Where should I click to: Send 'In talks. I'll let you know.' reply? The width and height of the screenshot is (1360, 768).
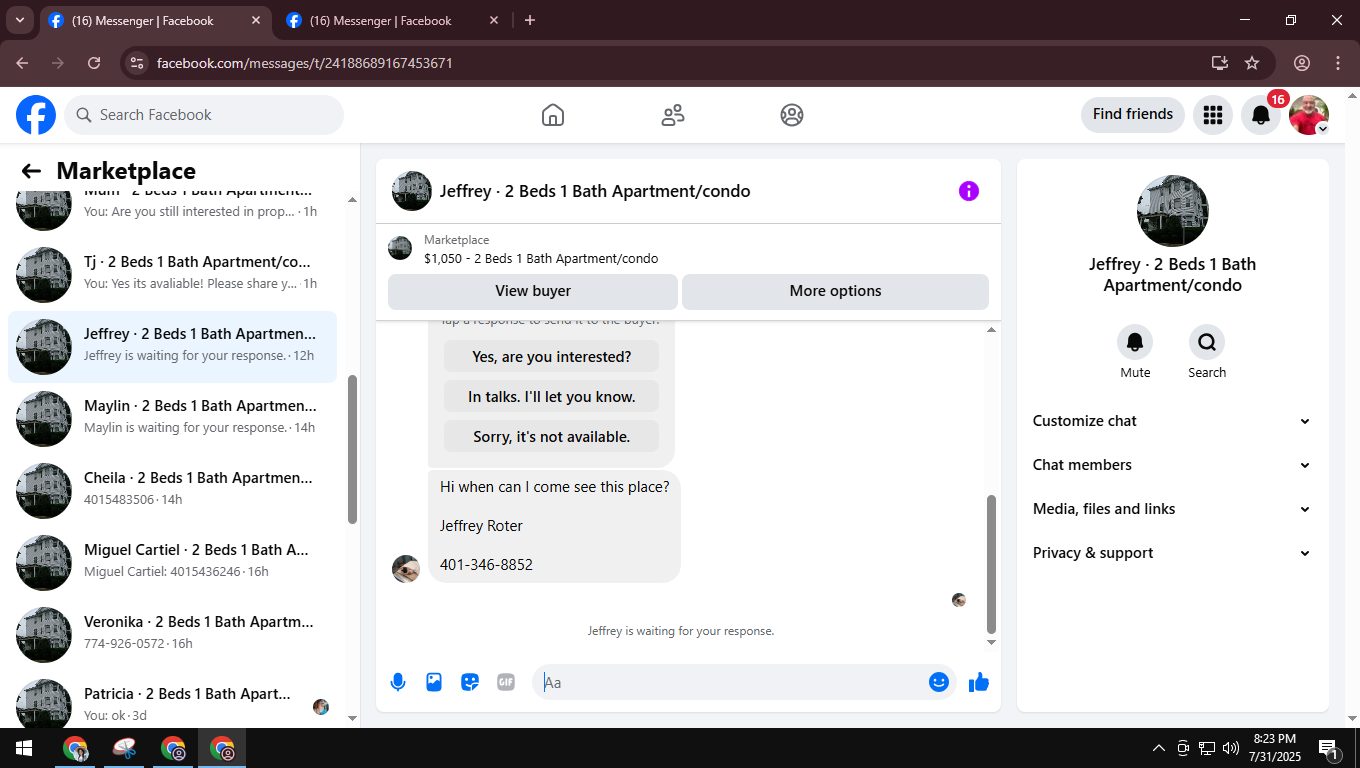552,397
